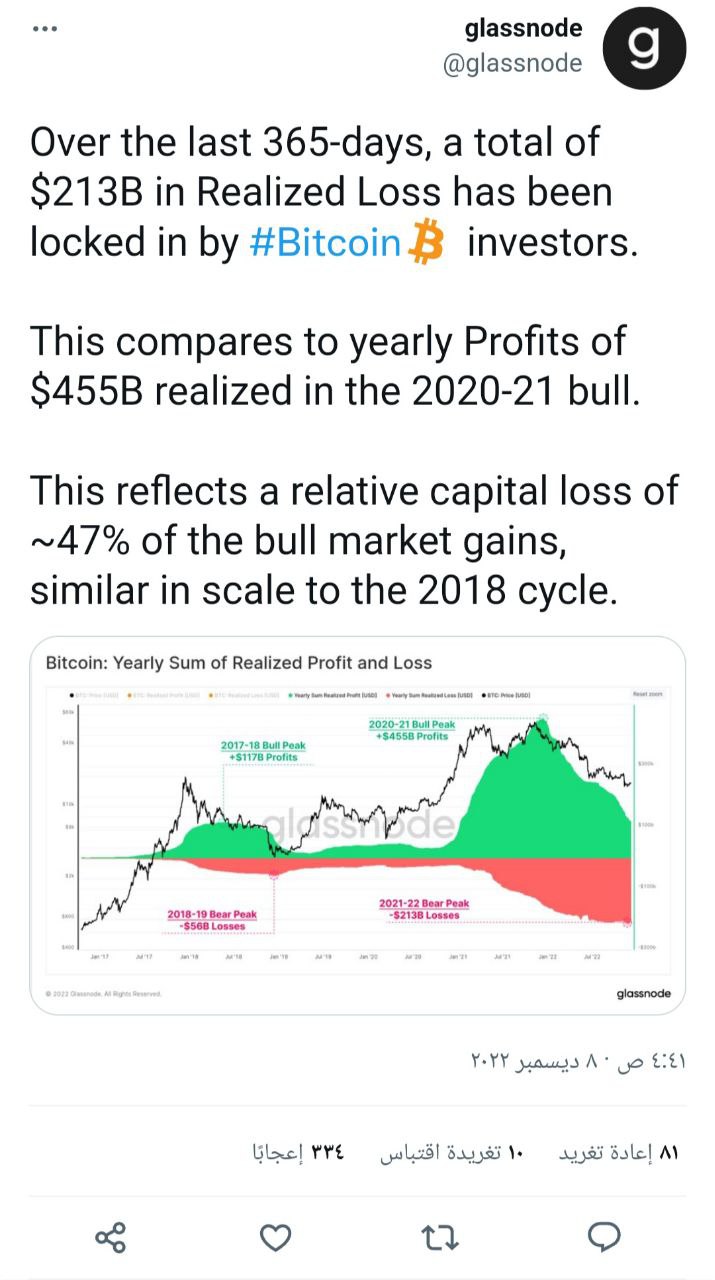Tap the 2021-22 Bear Peak label in chart
The height and width of the screenshot is (1280, 715).
tap(424, 909)
